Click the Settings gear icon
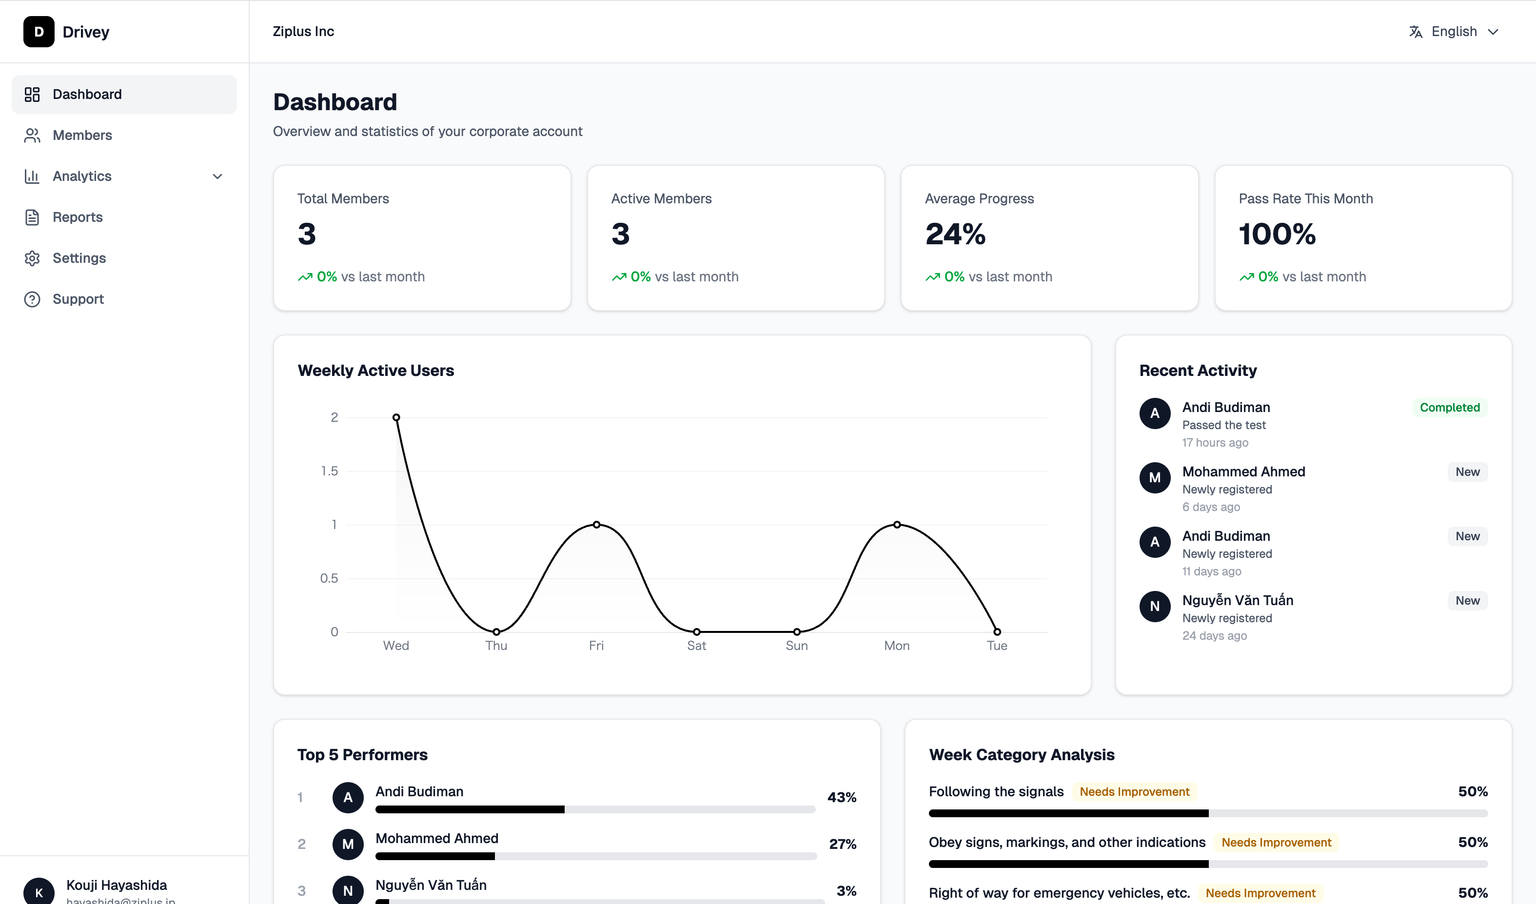The width and height of the screenshot is (1536, 904). pyautogui.click(x=32, y=258)
